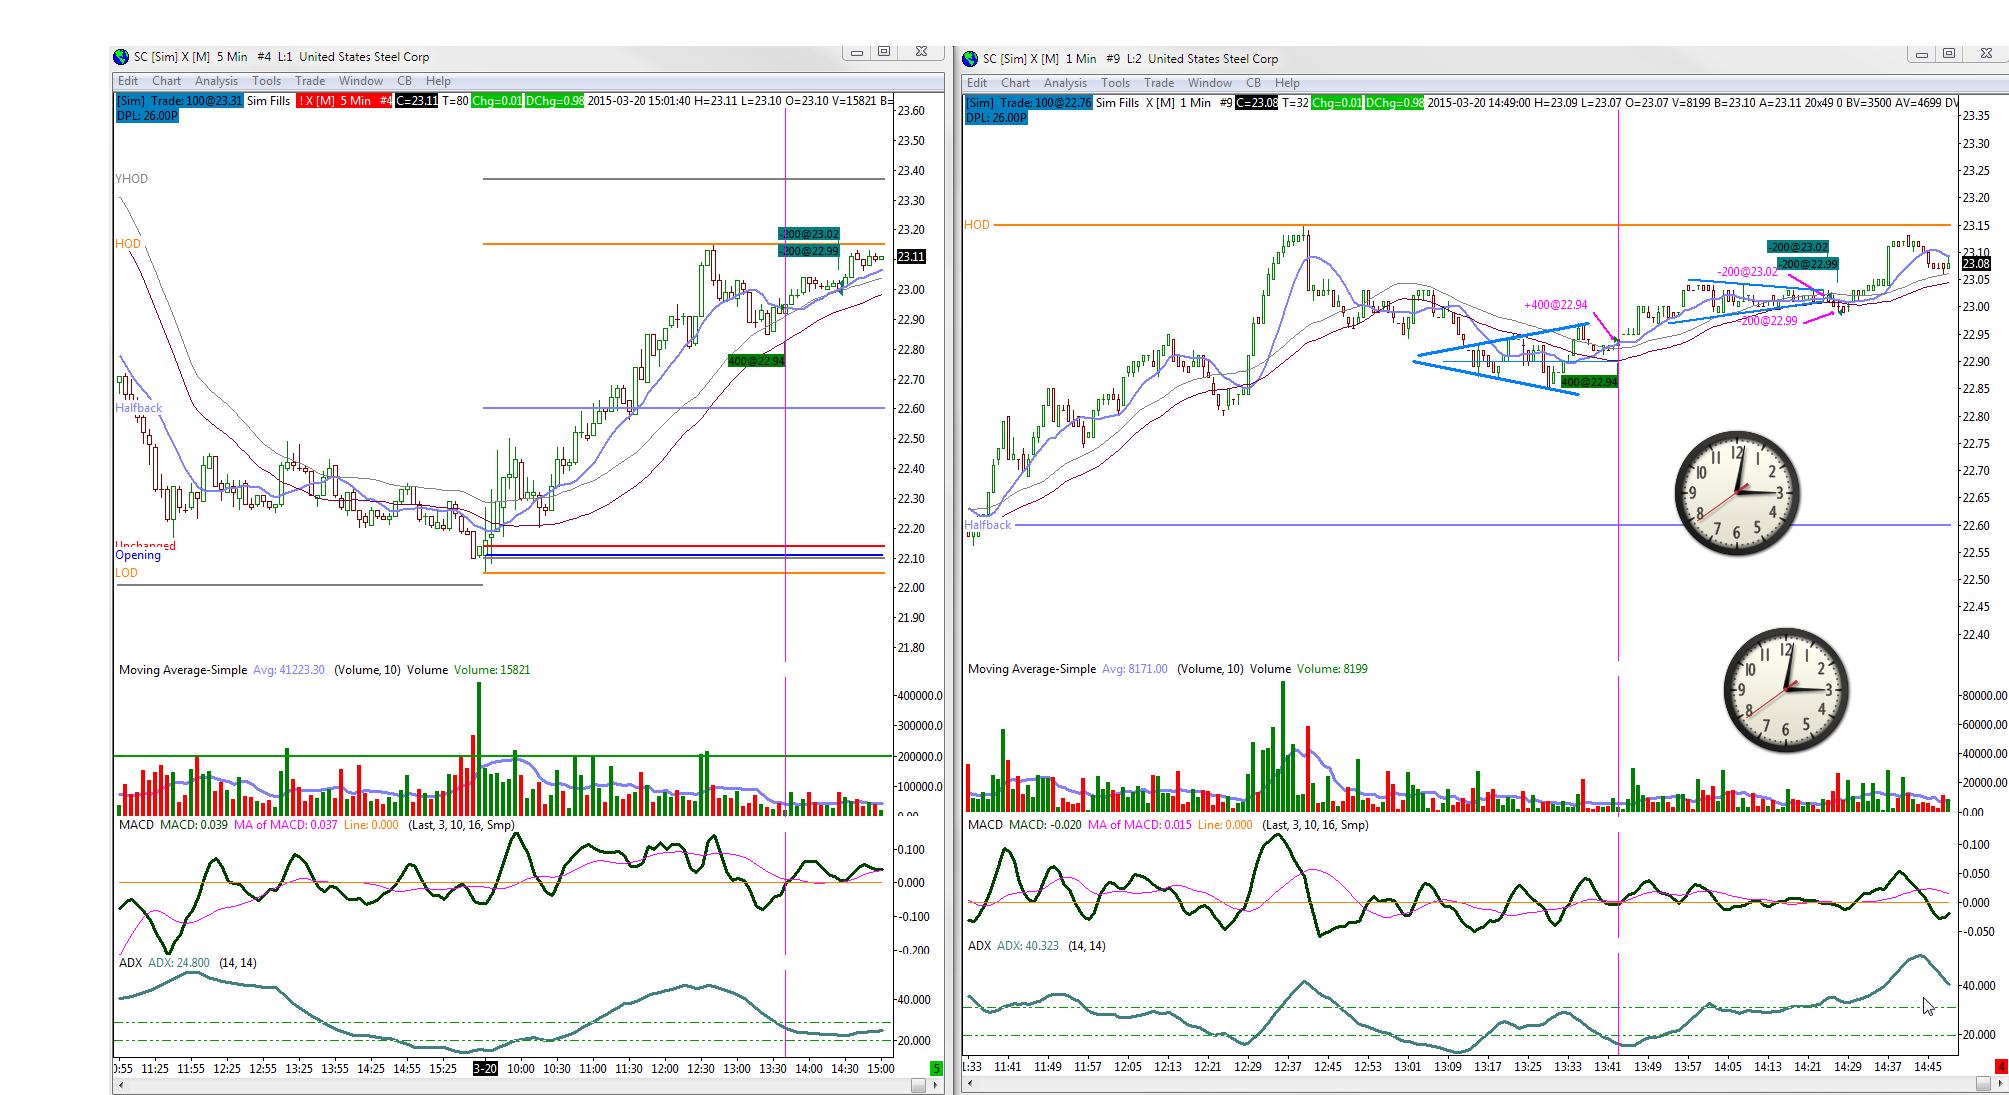Click 'Avg: 41223.30' moving average value in the 5 Min chart
The width and height of the screenshot is (2009, 1095).
[289, 670]
